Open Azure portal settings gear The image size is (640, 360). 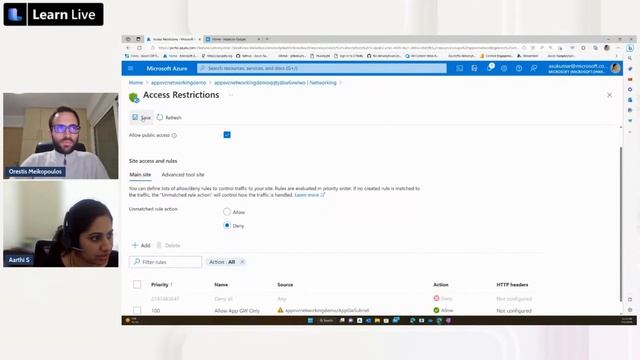pyautogui.click(x=504, y=68)
